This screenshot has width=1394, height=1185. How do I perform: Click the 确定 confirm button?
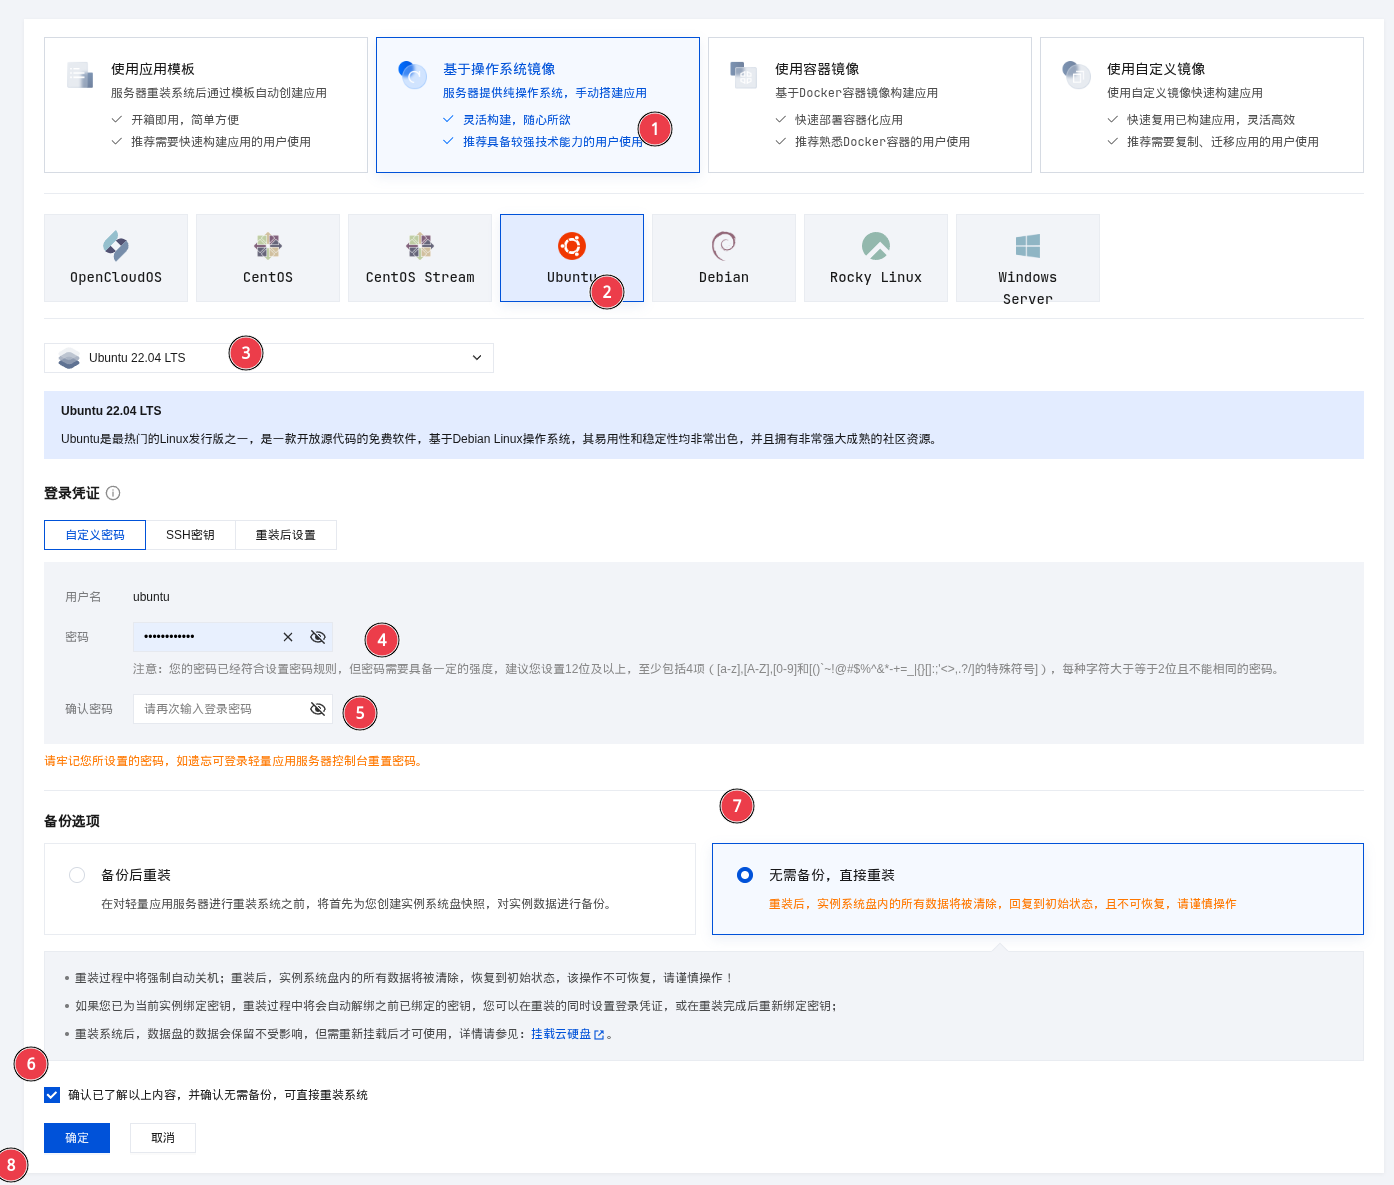(77, 1138)
